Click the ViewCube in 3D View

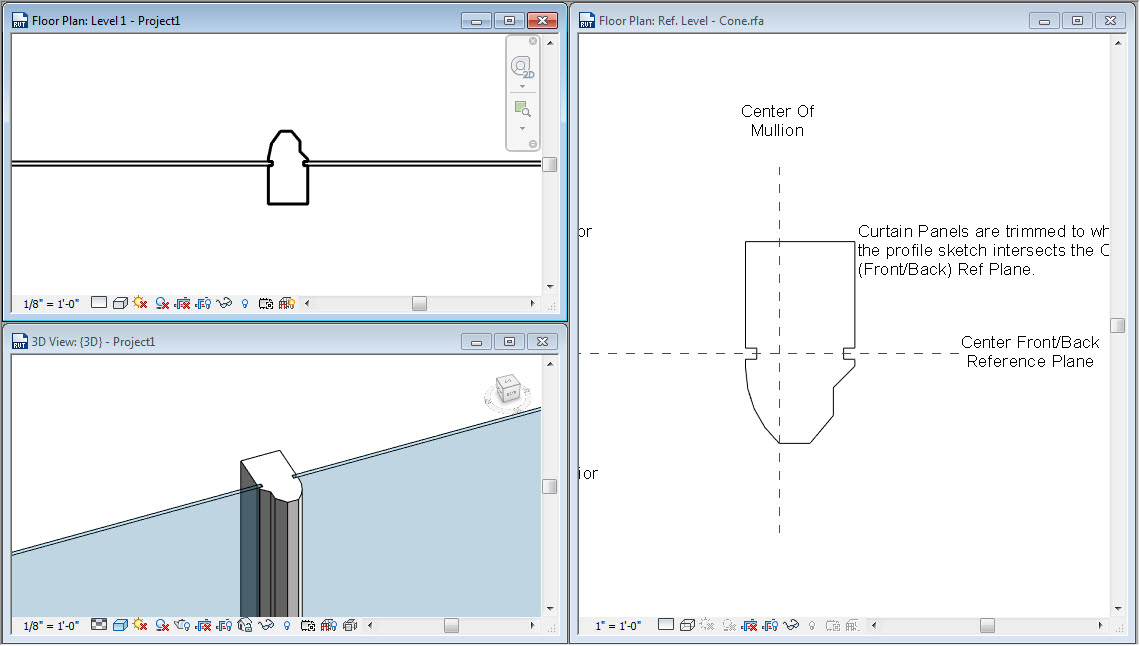[507, 387]
